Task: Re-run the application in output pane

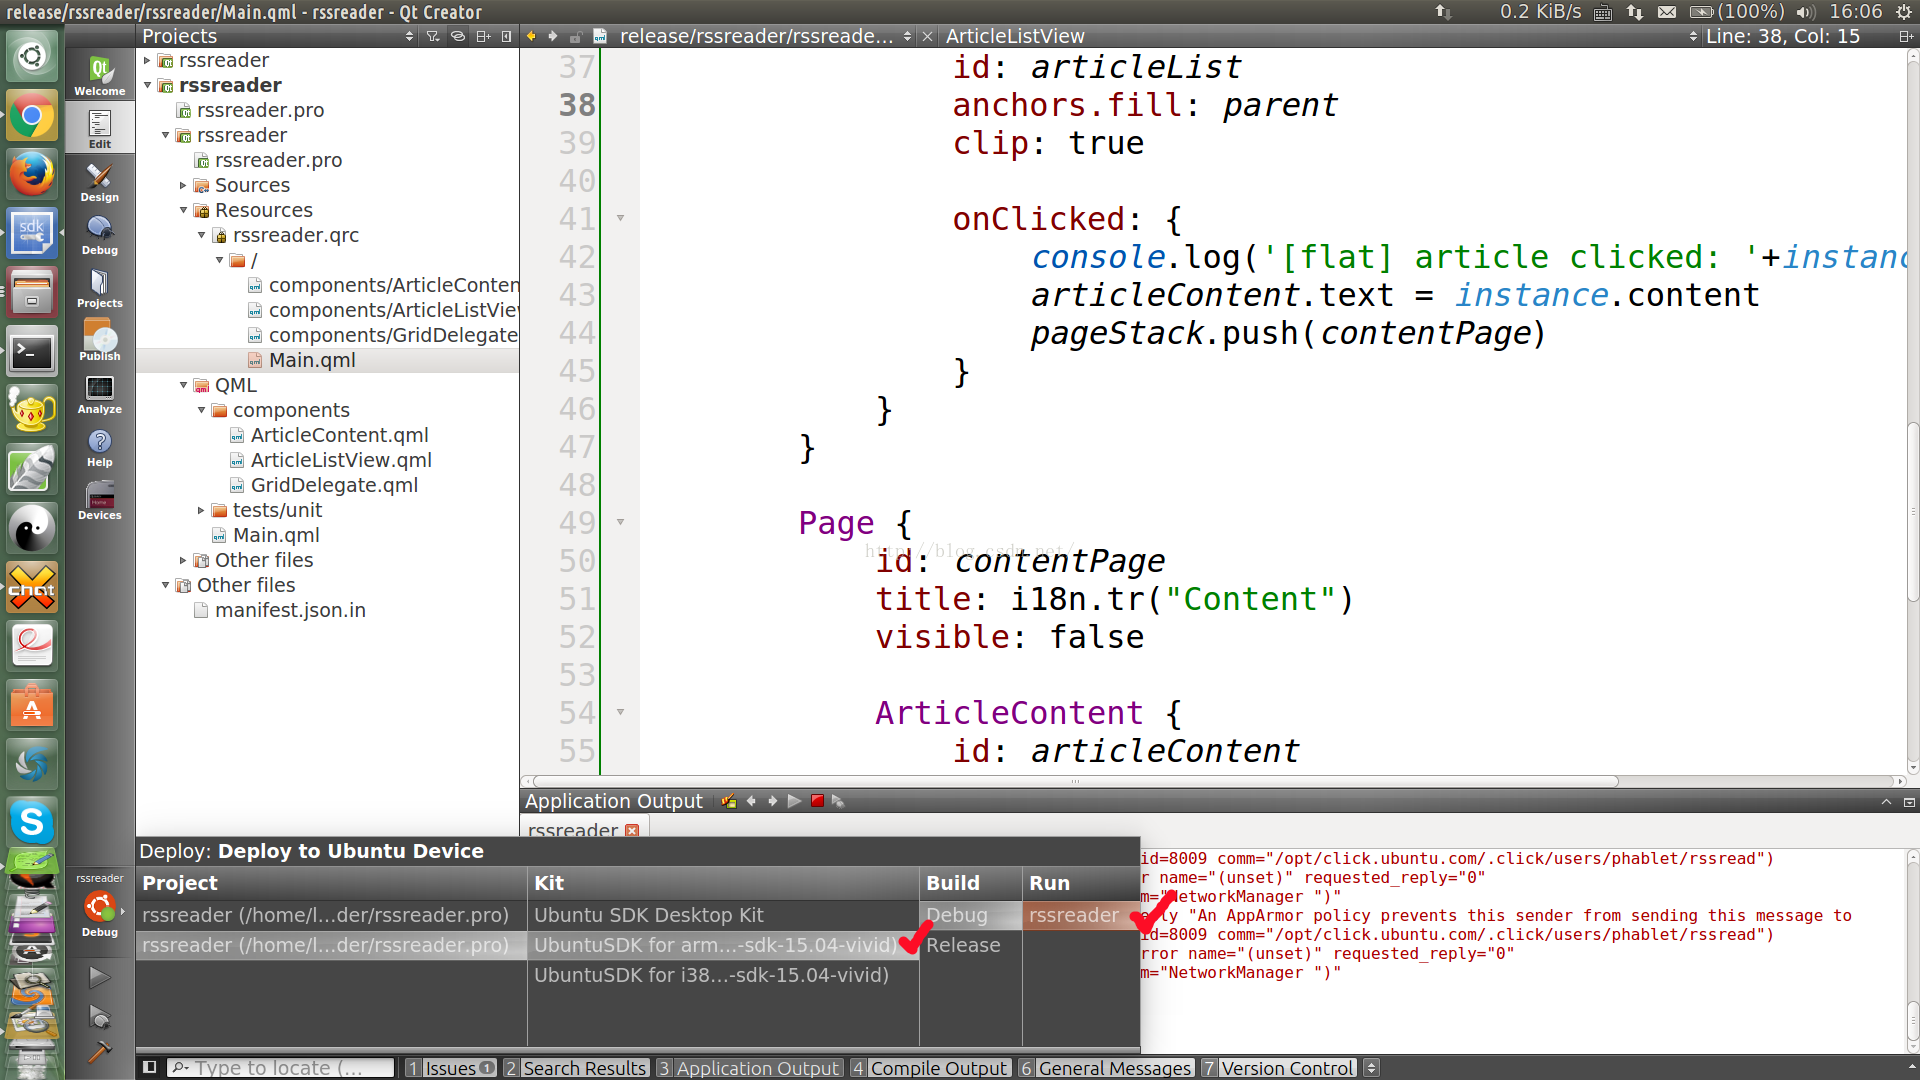Action: click(x=794, y=801)
